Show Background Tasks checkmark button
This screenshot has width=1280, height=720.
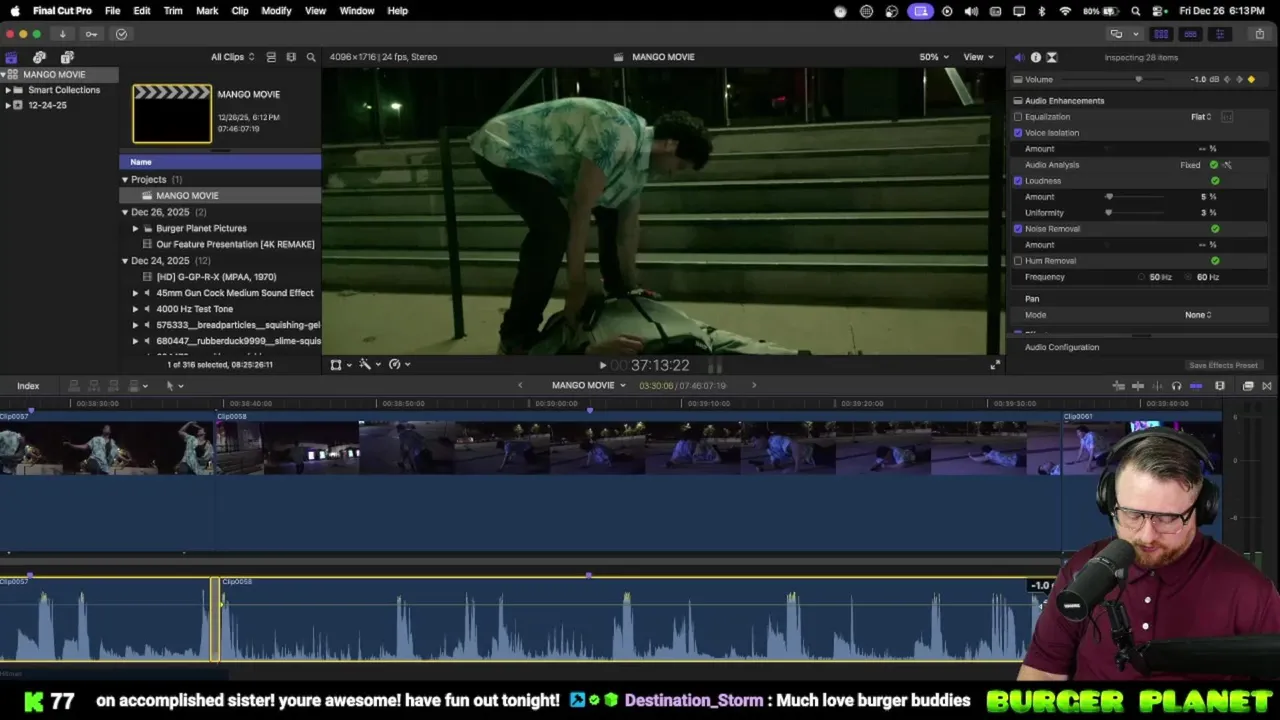[x=121, y=34]
